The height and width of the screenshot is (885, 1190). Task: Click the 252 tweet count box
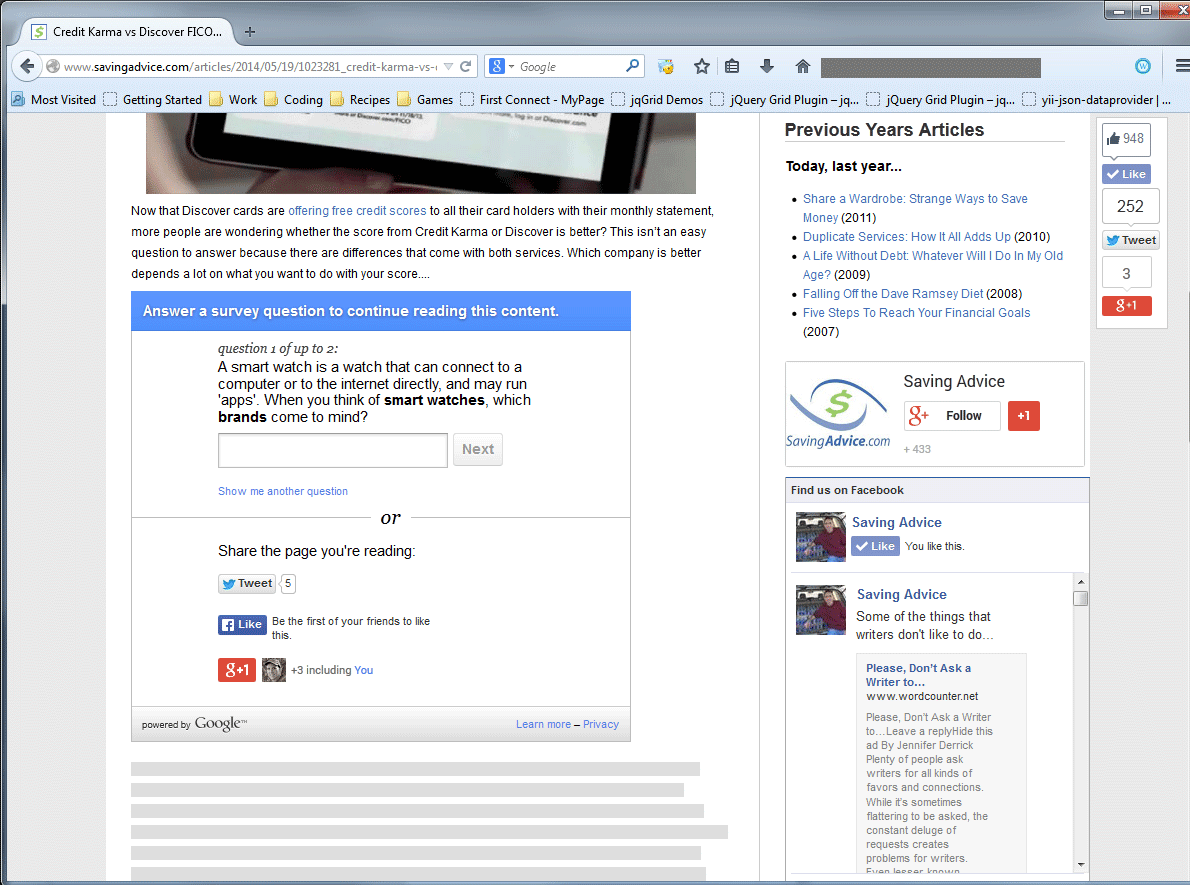tap(1130, 206)
